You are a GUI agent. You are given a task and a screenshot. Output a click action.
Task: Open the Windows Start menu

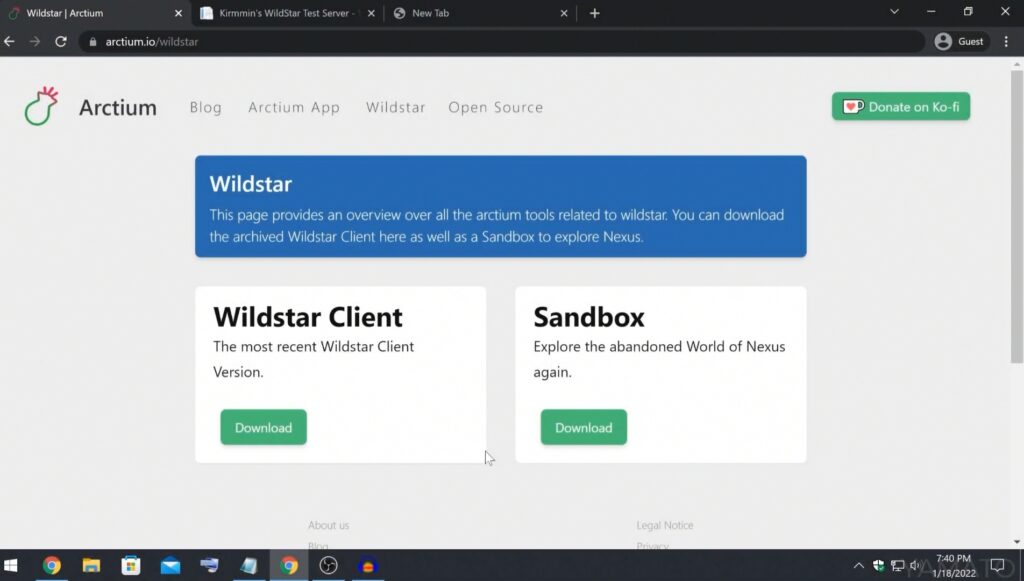point(10,565)
